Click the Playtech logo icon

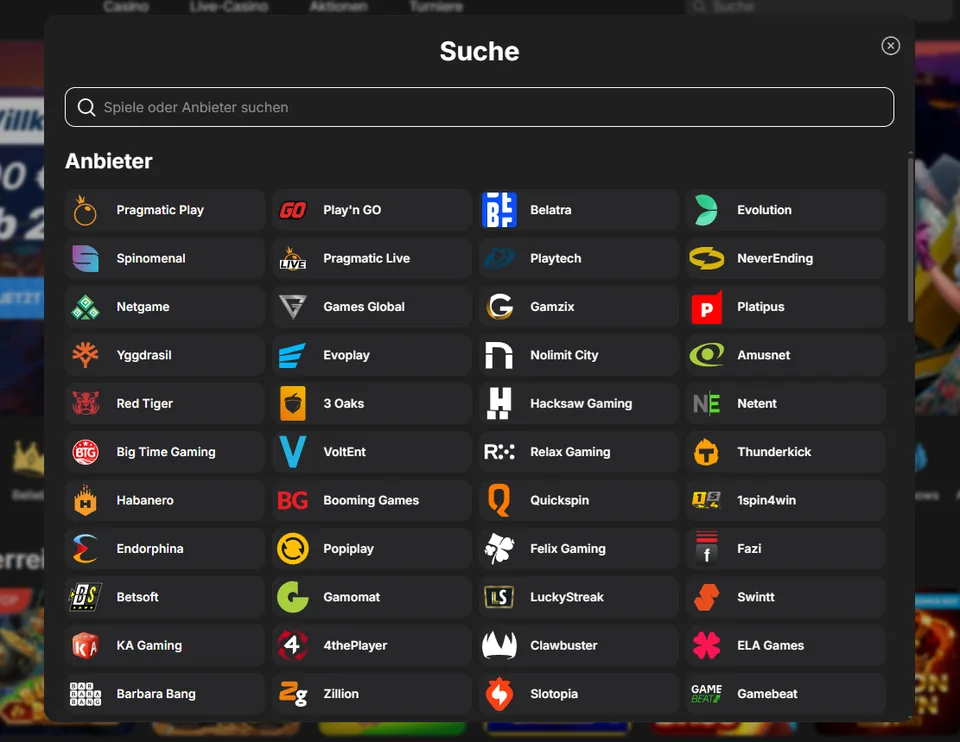click(499, 258)
